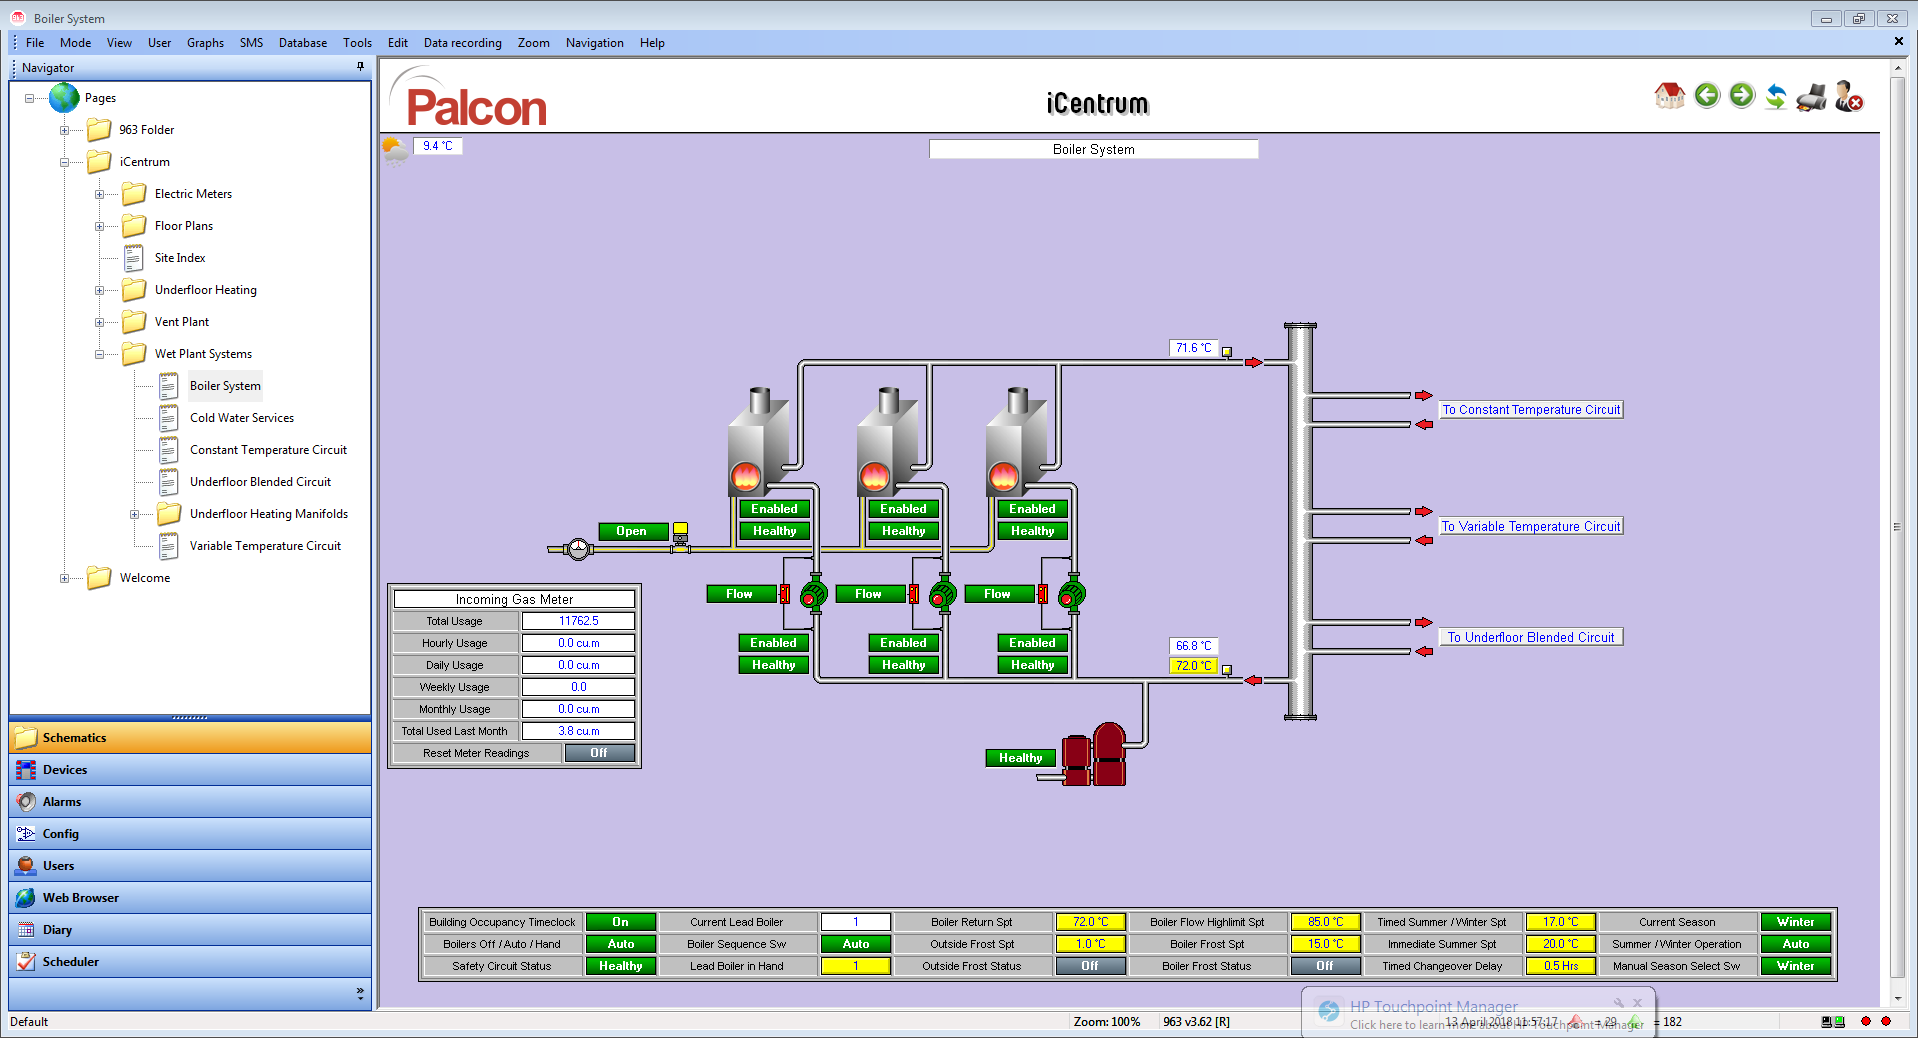Open the Graphs menu

coord(205,43)
